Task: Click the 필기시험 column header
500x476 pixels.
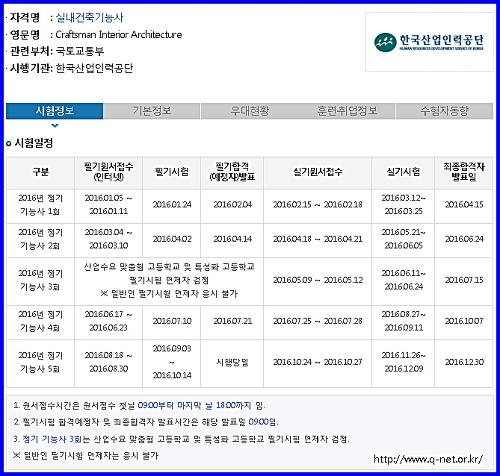Action: tap(172, 172)
